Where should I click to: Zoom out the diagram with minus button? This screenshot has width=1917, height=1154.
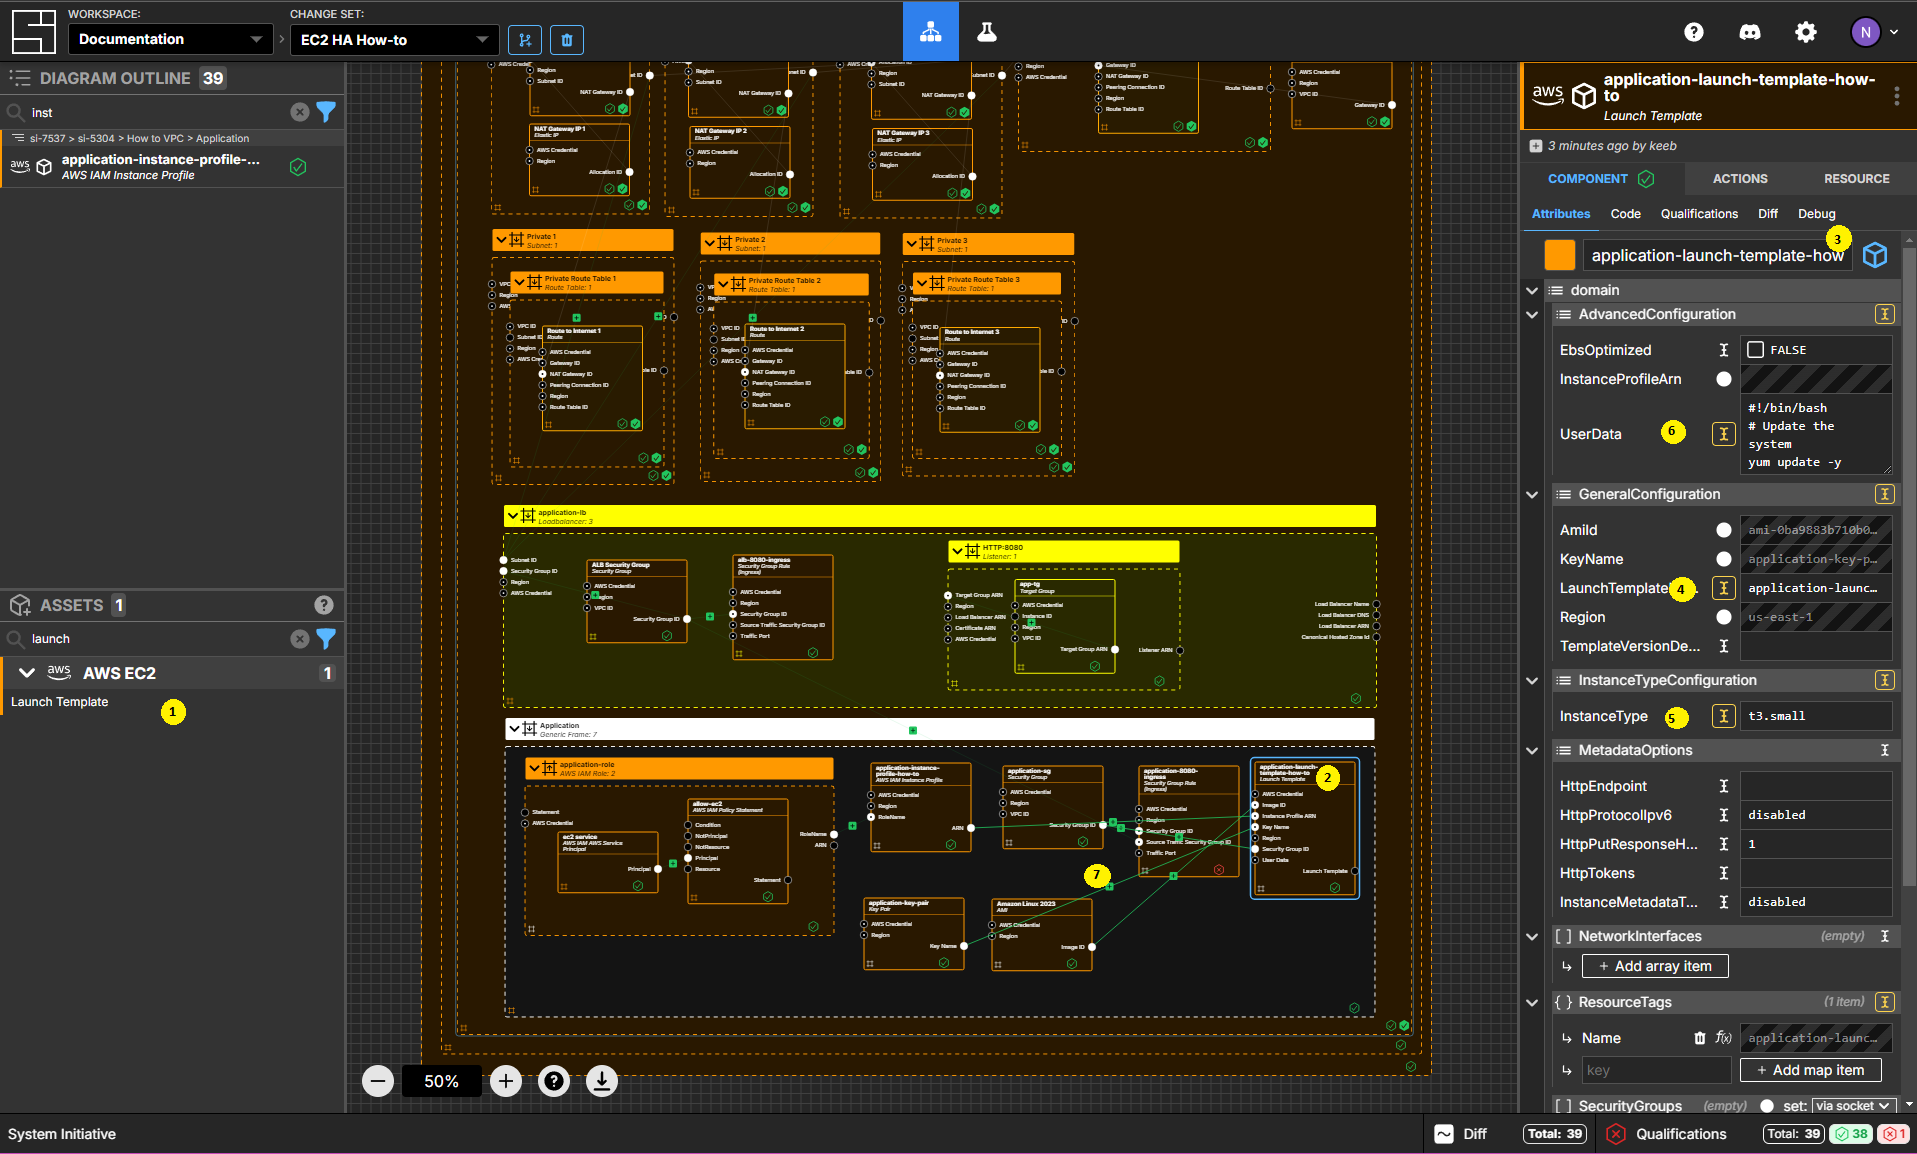point(377,1081)
